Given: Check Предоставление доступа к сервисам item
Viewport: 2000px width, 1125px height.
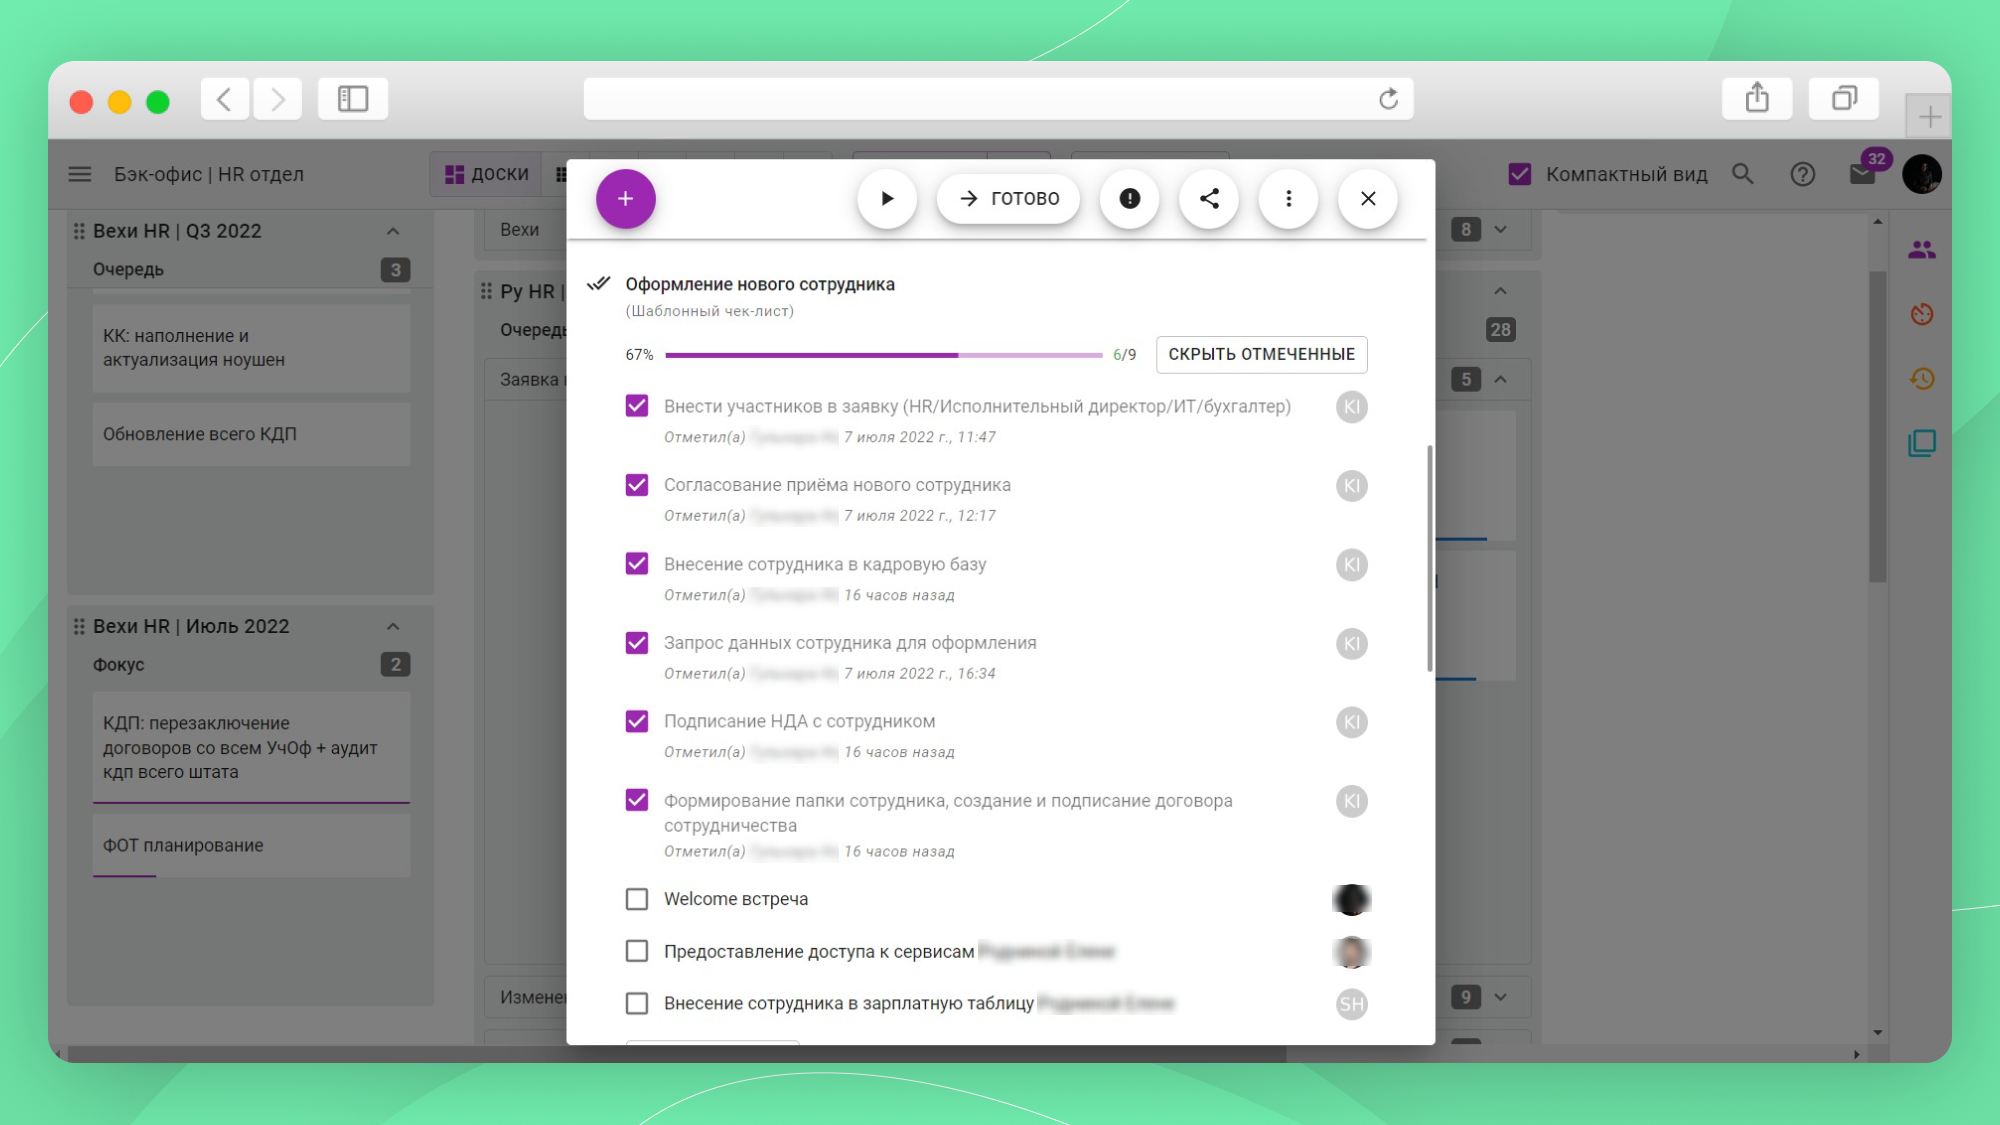Looking at the screenshot, I should [637, 951].
